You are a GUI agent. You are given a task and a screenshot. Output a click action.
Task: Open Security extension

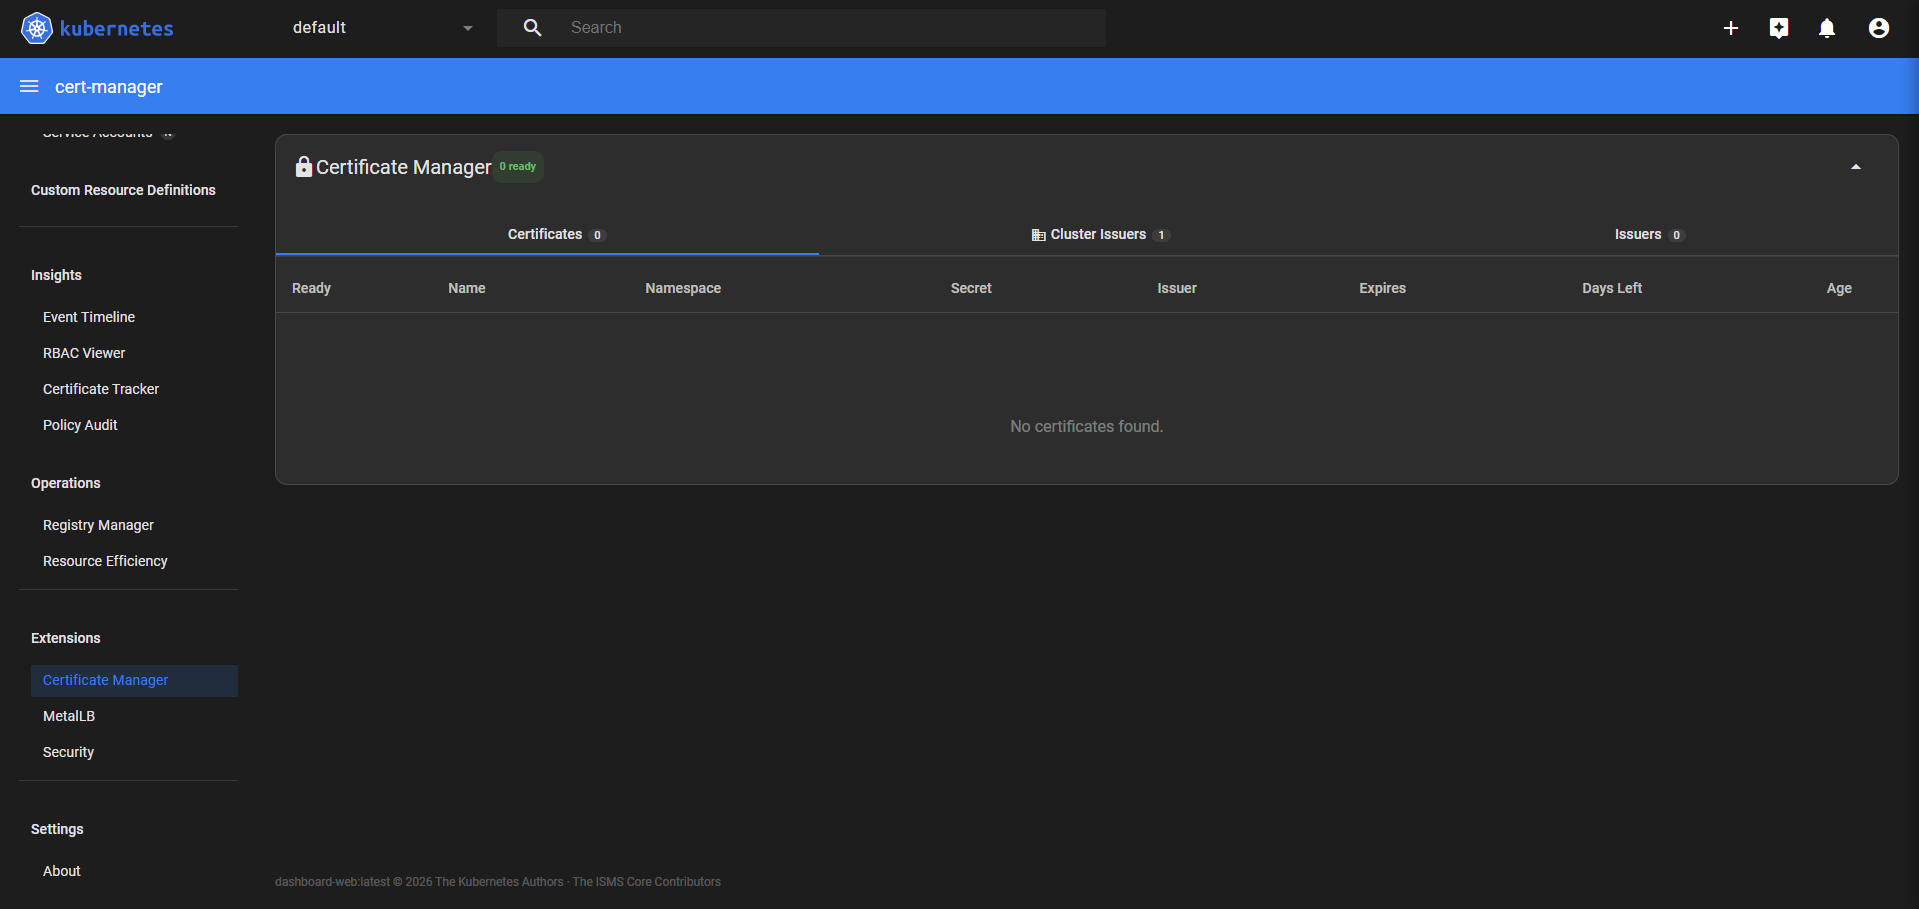point(68,752)
